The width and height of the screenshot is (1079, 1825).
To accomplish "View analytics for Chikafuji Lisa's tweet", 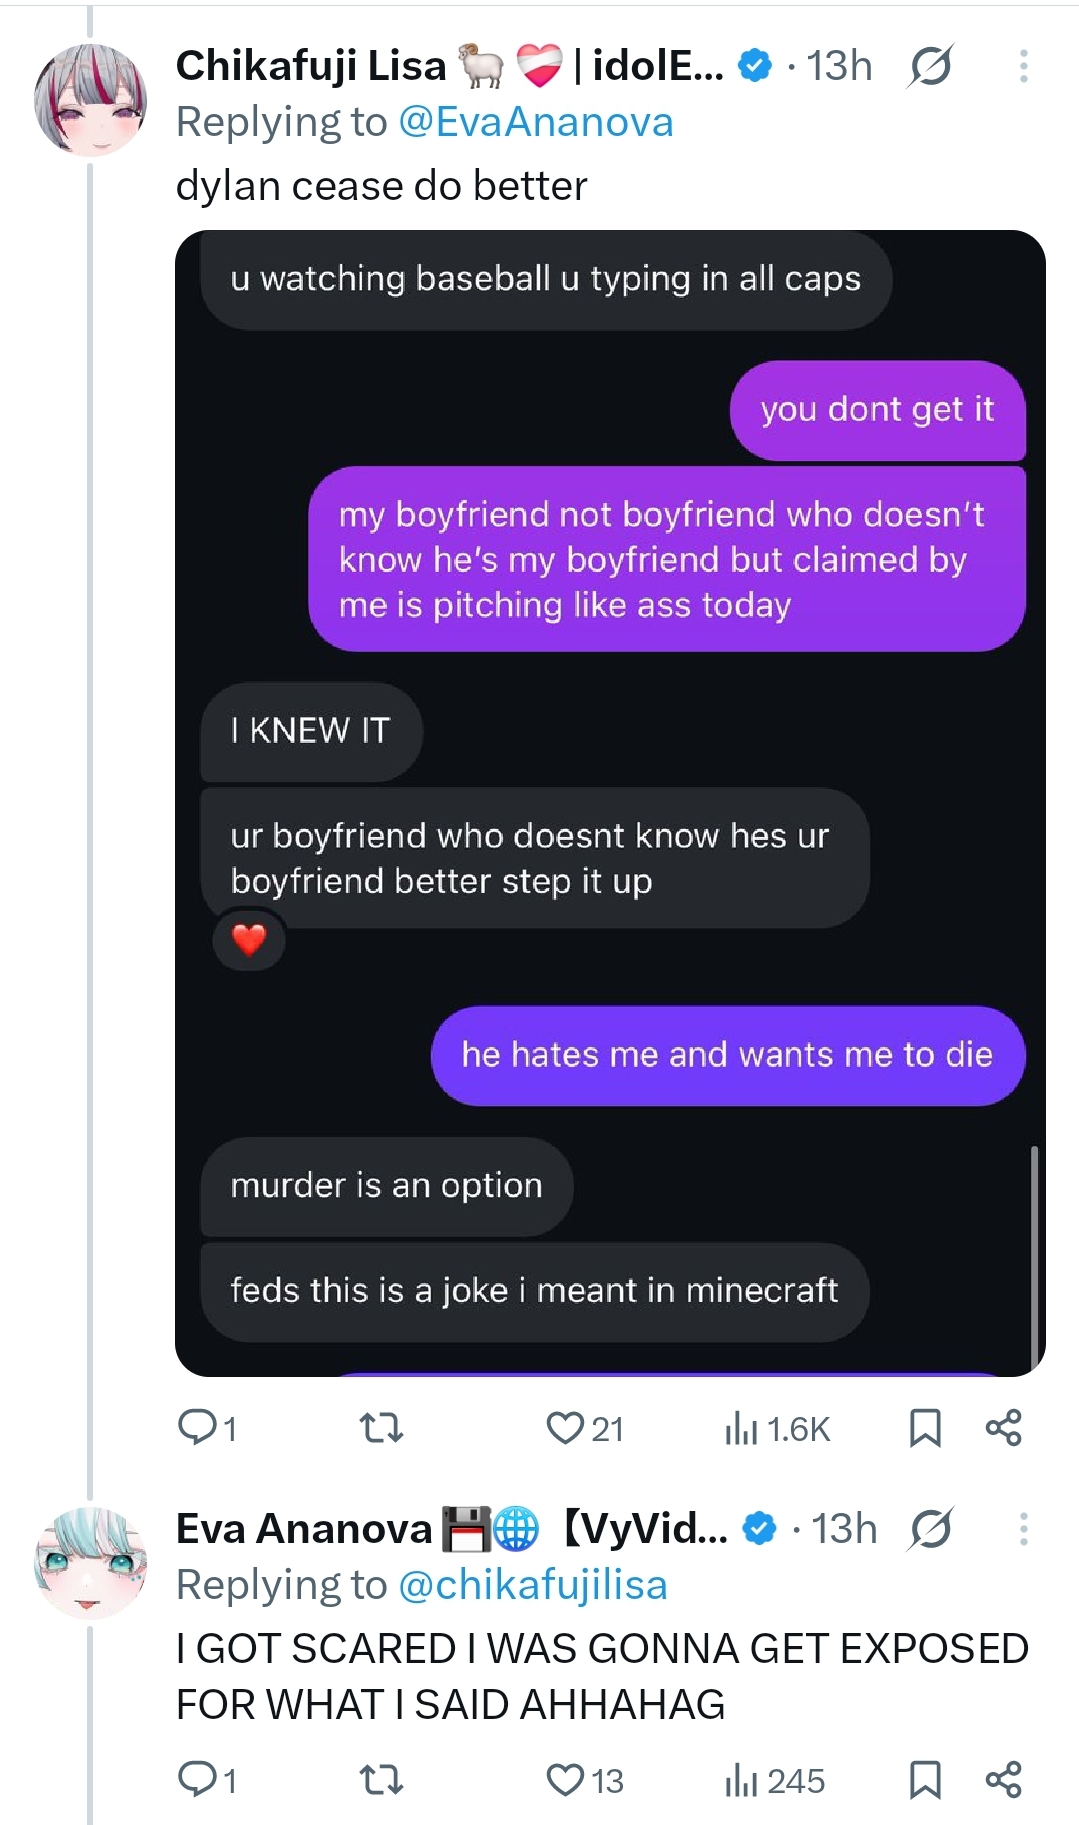I will pos(741,1429).
